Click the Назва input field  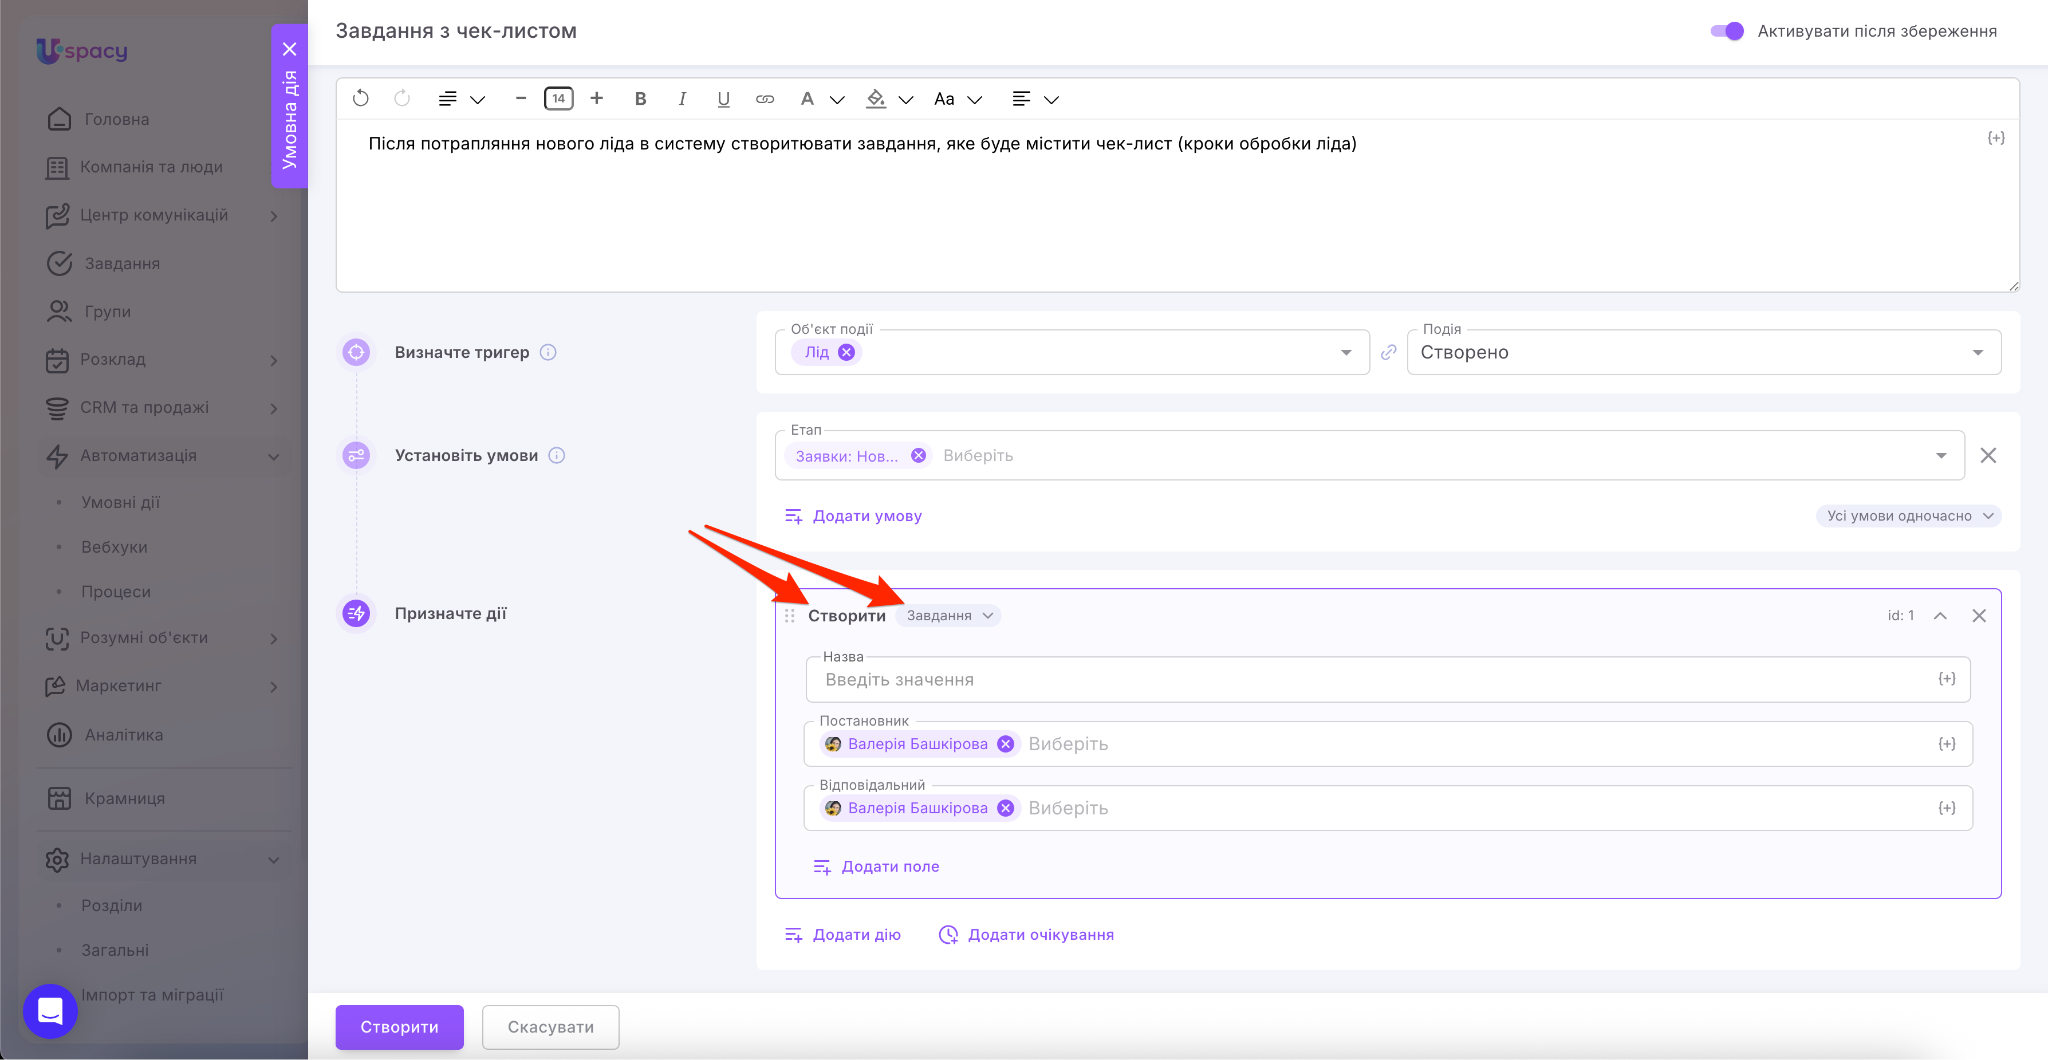coord(1375,680)
